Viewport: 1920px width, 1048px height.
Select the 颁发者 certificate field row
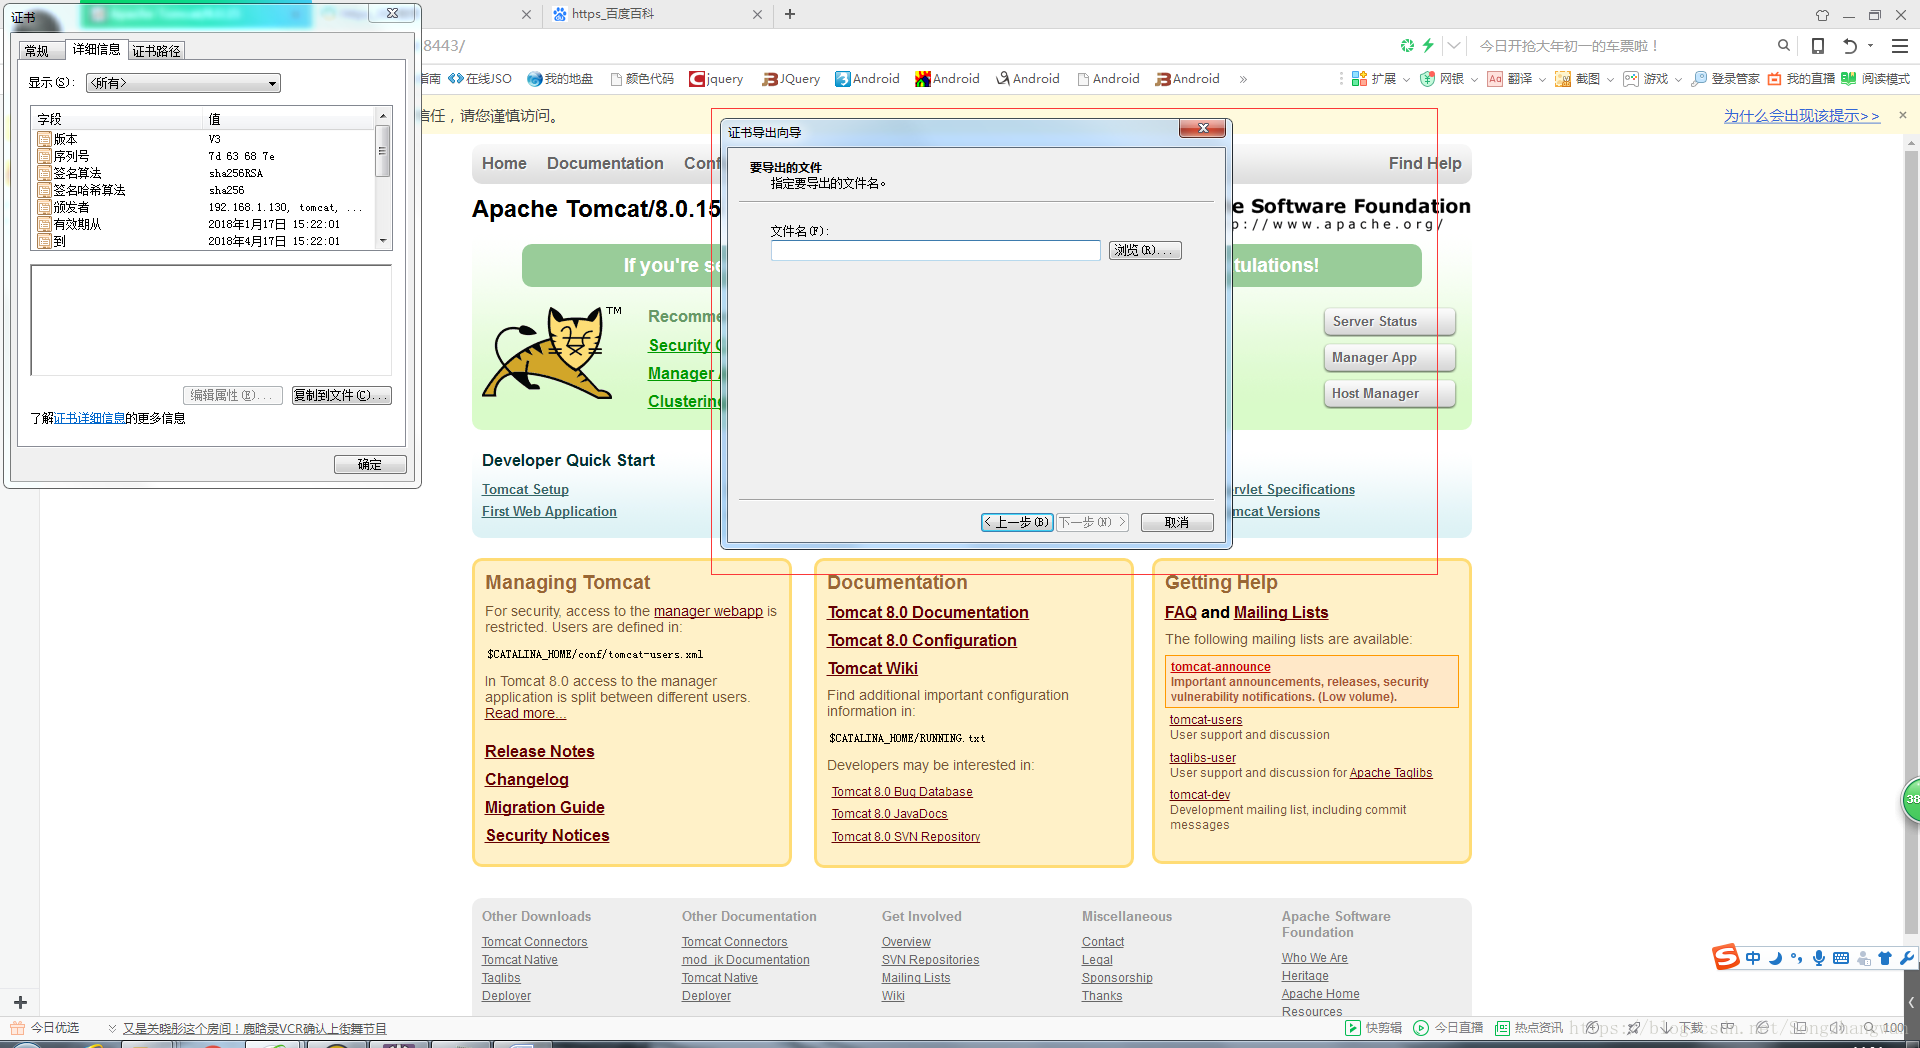tap(204, 207)
